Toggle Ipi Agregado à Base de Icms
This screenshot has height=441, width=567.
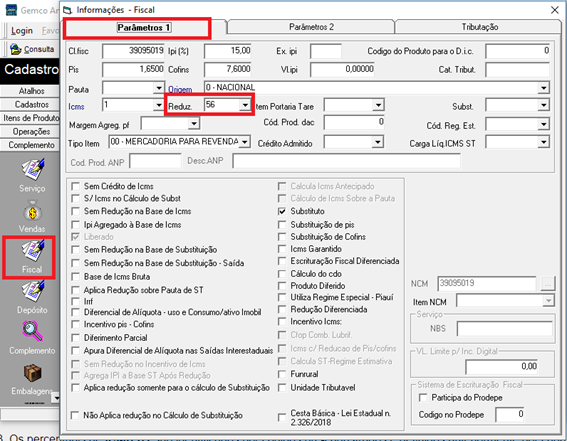pos(75,225)
